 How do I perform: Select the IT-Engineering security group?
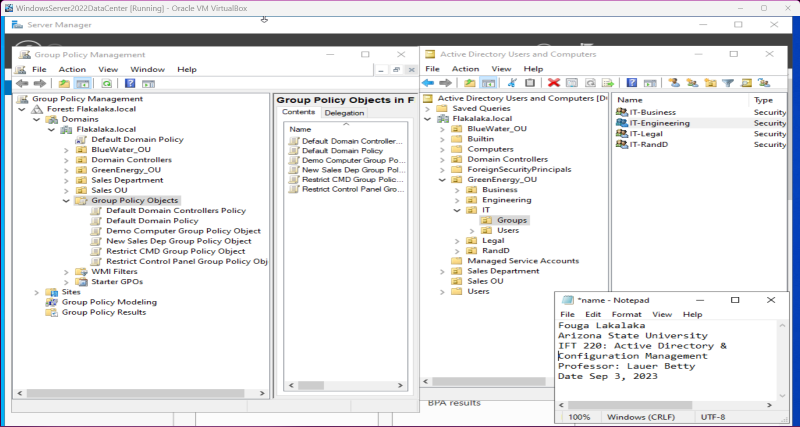(x=659, y=123)
